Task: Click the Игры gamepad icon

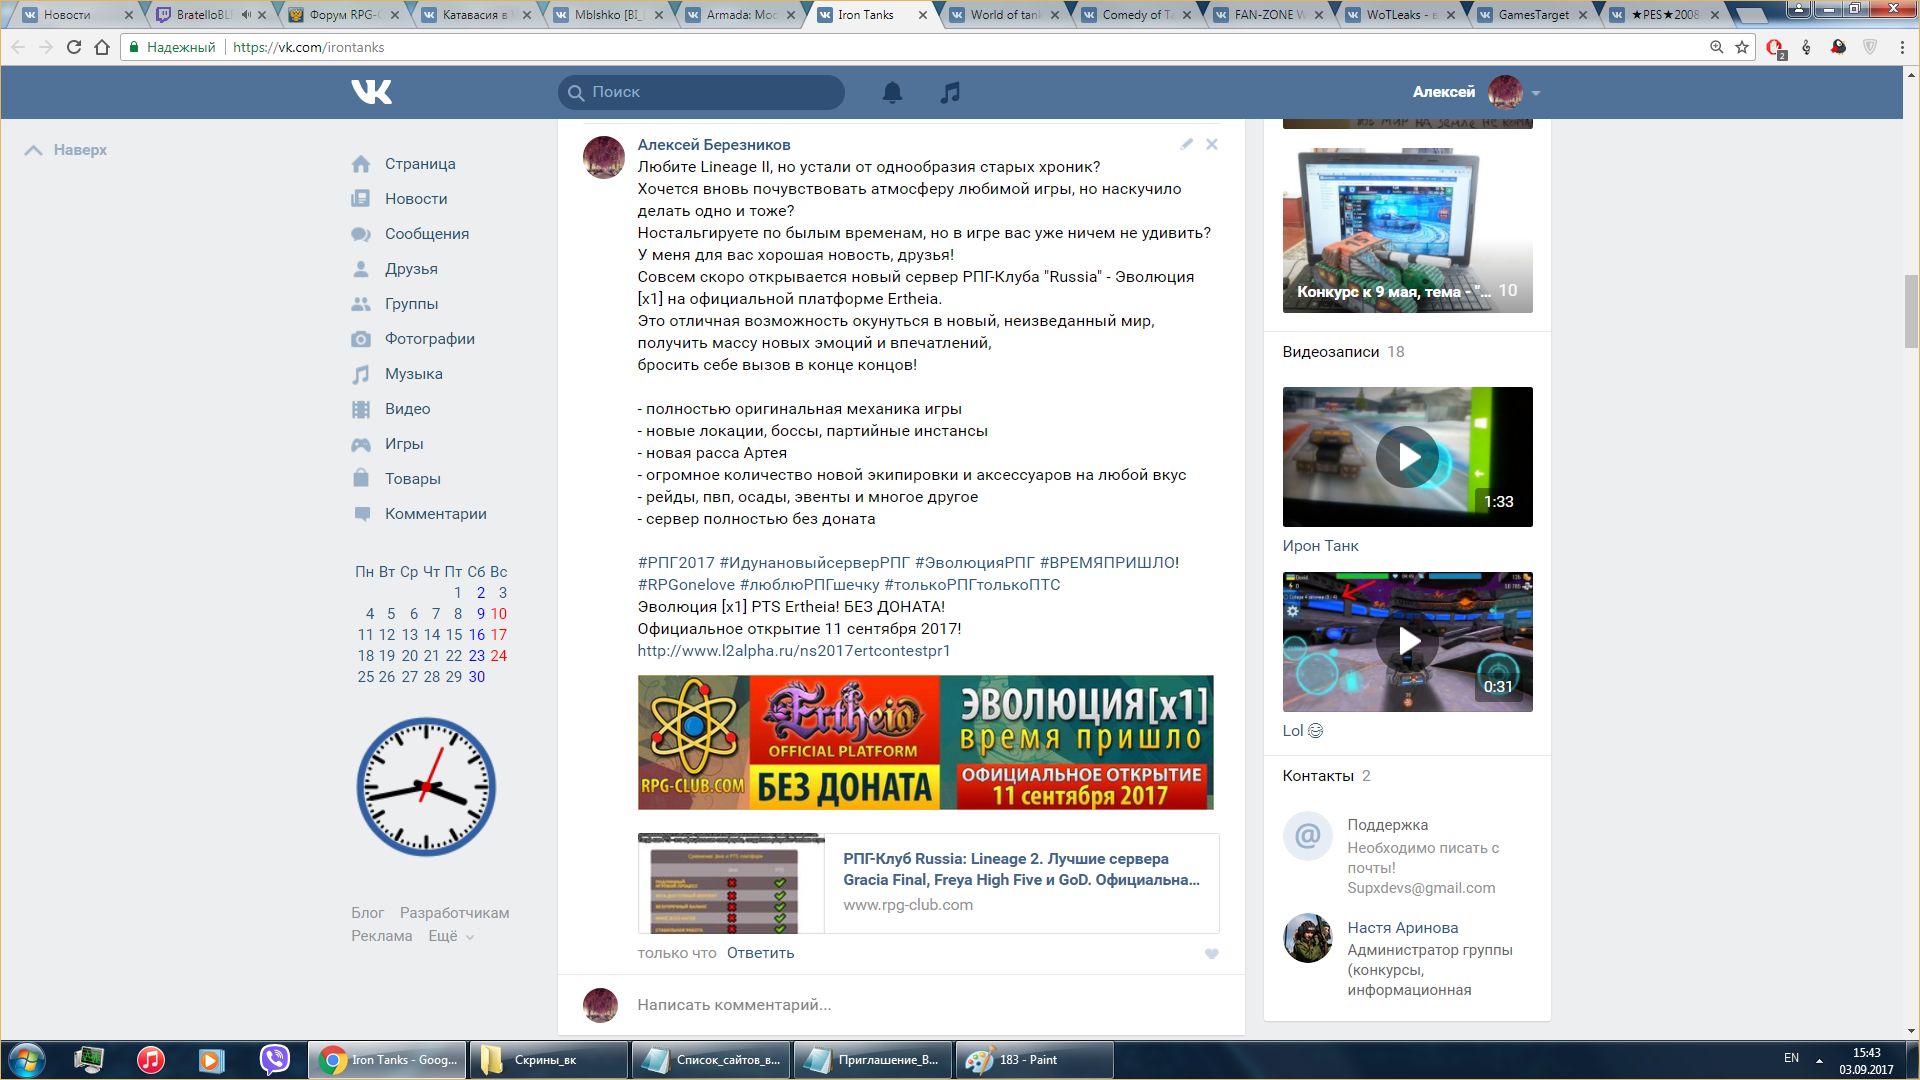Action: tap(361, 444)
